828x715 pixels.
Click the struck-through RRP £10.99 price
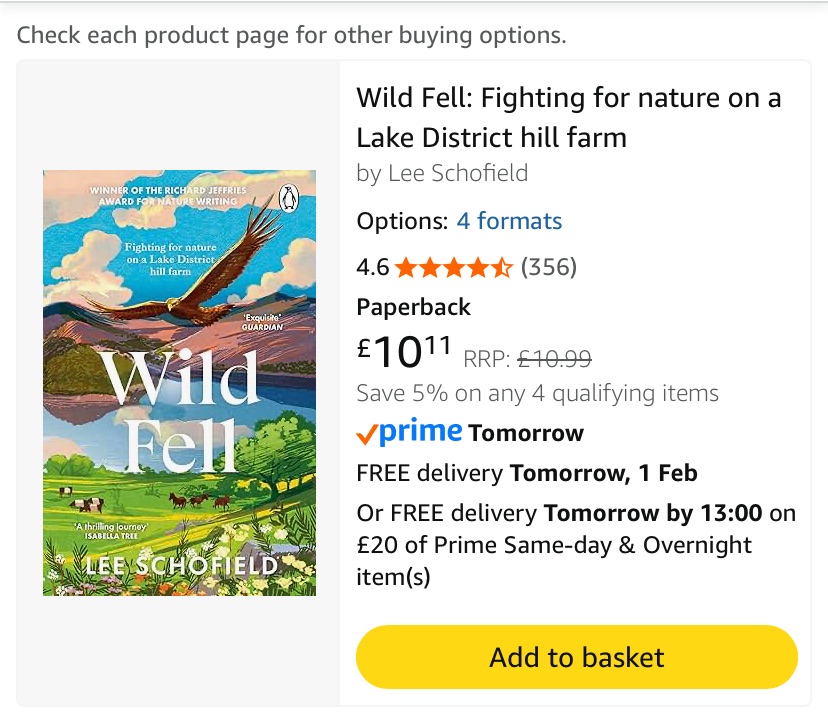555,357
